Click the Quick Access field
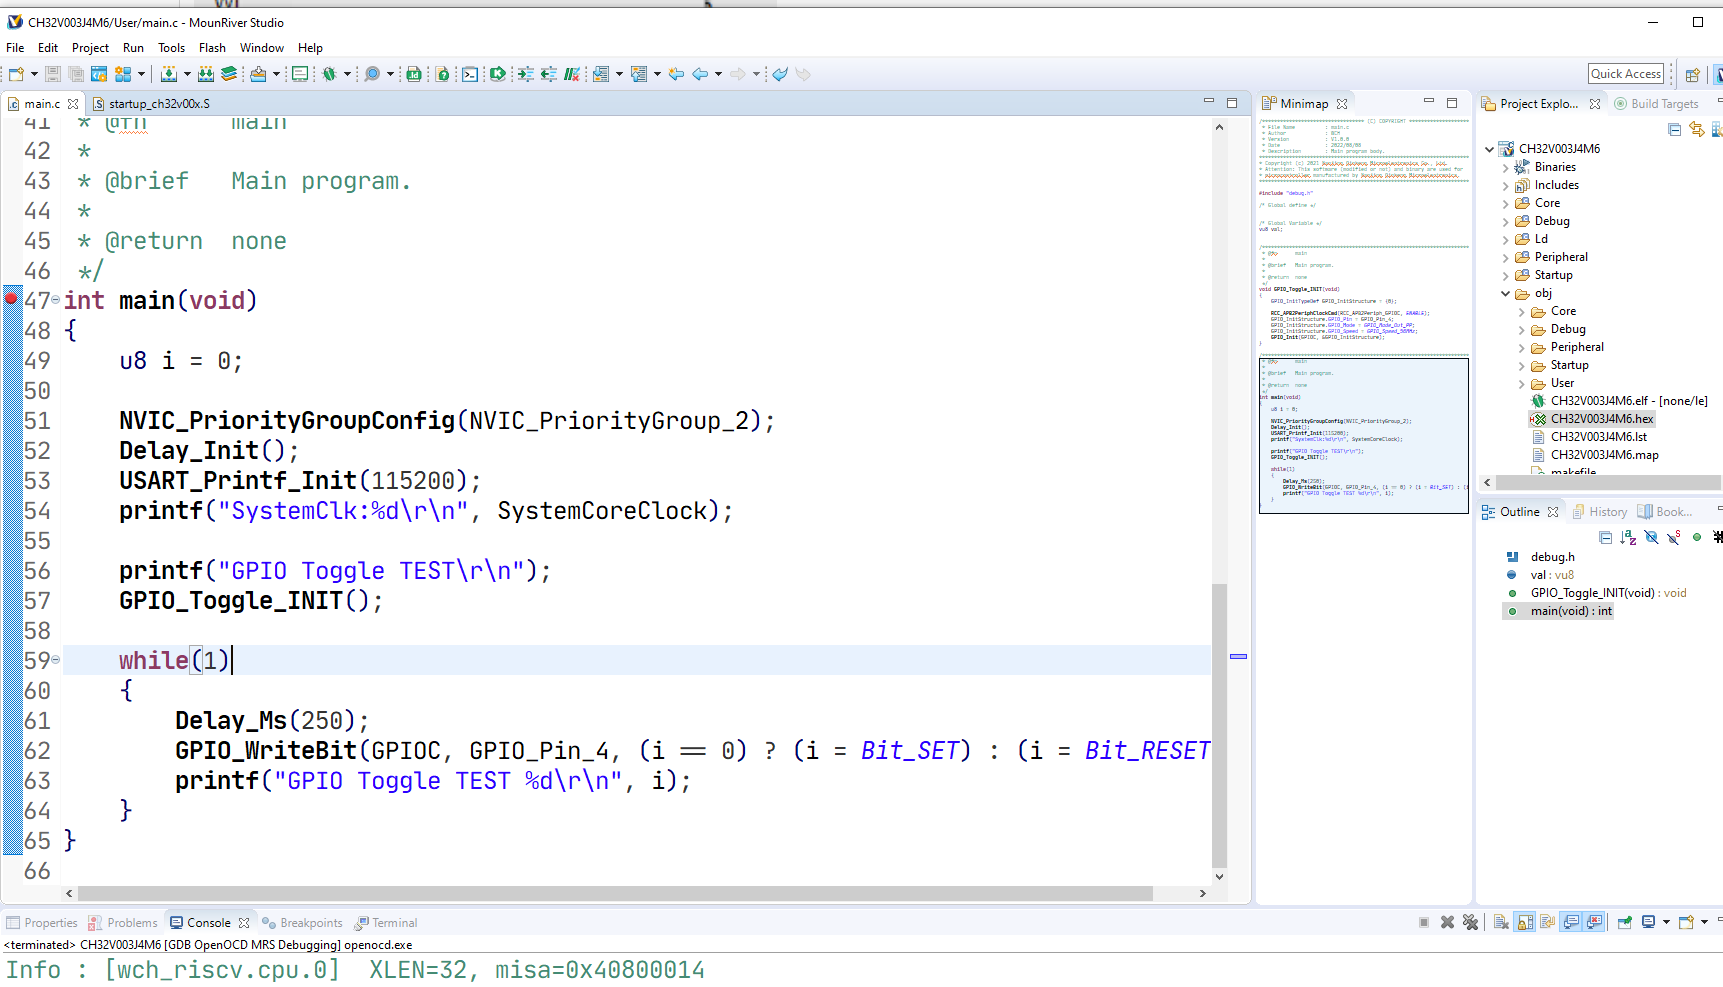This screenshot has height=987, width=1723. click(1626, 74)
